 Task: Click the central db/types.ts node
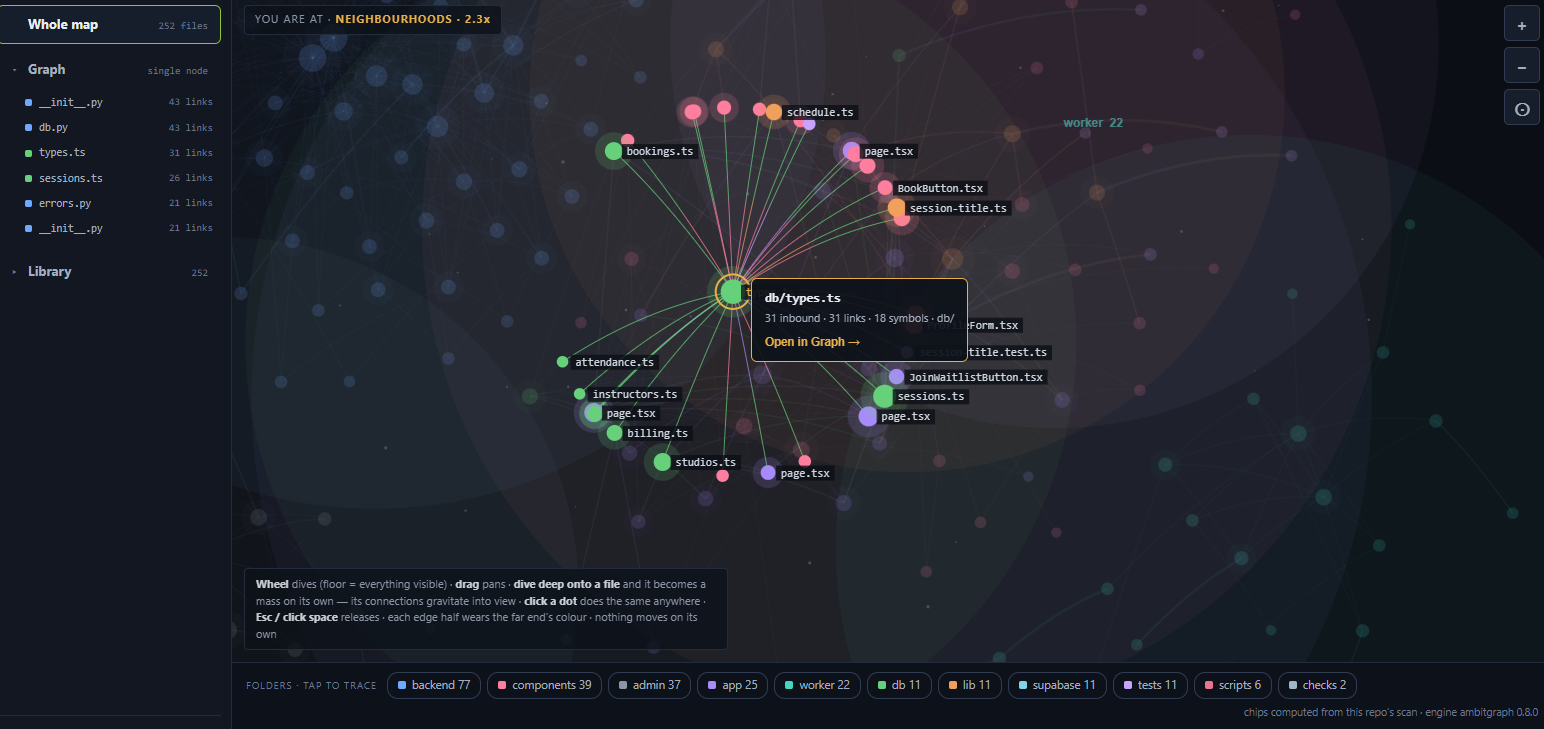tap(733, 291)
